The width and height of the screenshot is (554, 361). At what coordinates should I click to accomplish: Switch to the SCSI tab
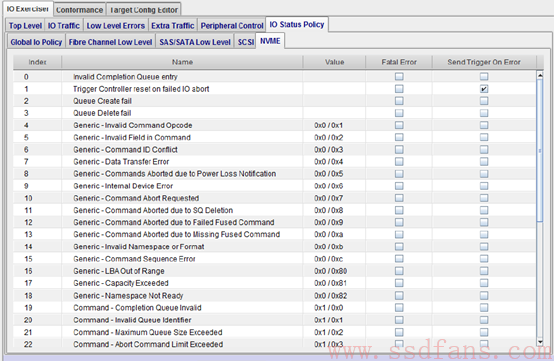[246, 42]
